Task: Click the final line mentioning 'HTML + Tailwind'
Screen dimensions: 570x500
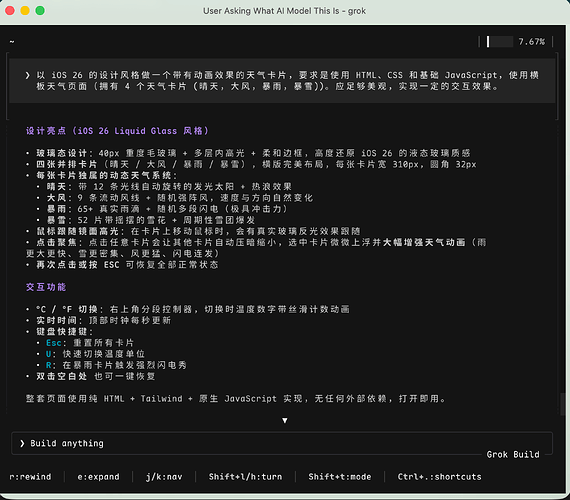Action: 236,399
